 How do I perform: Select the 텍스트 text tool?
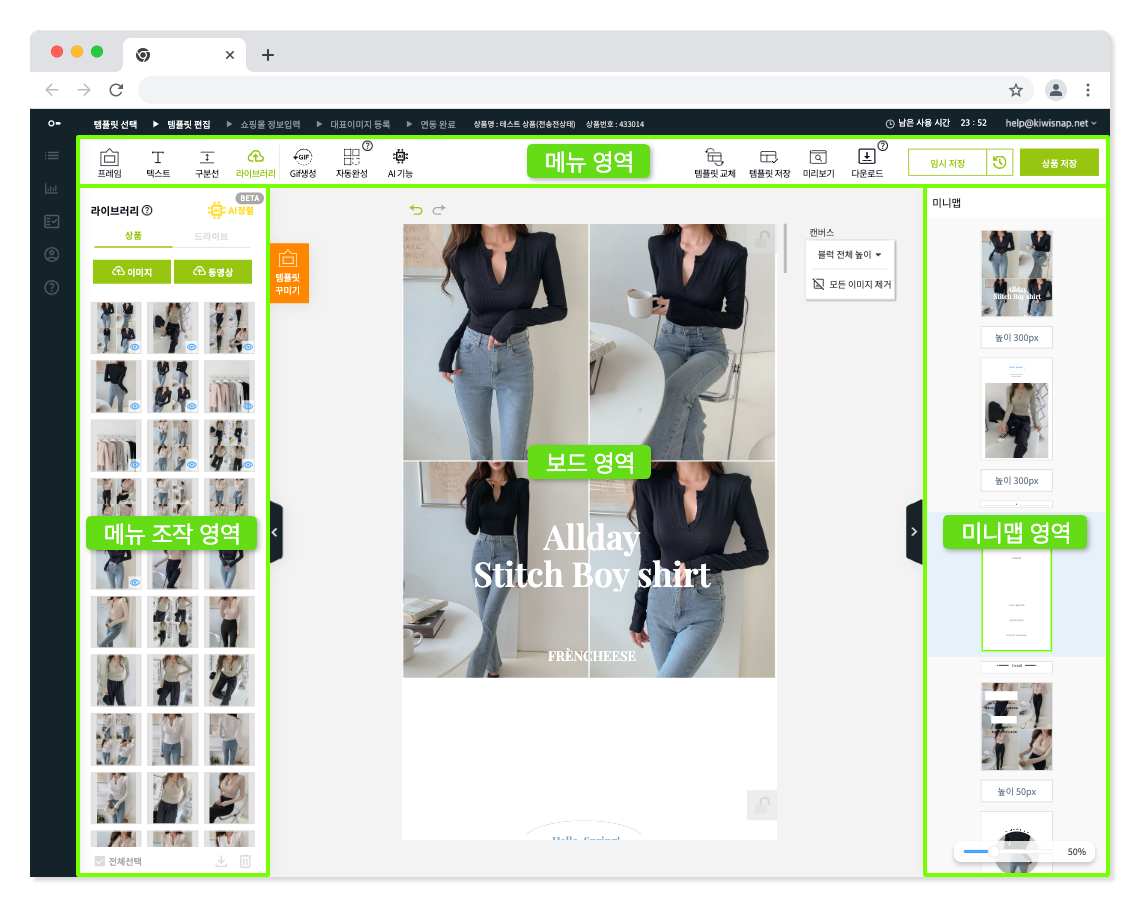(x=158, y=163)
